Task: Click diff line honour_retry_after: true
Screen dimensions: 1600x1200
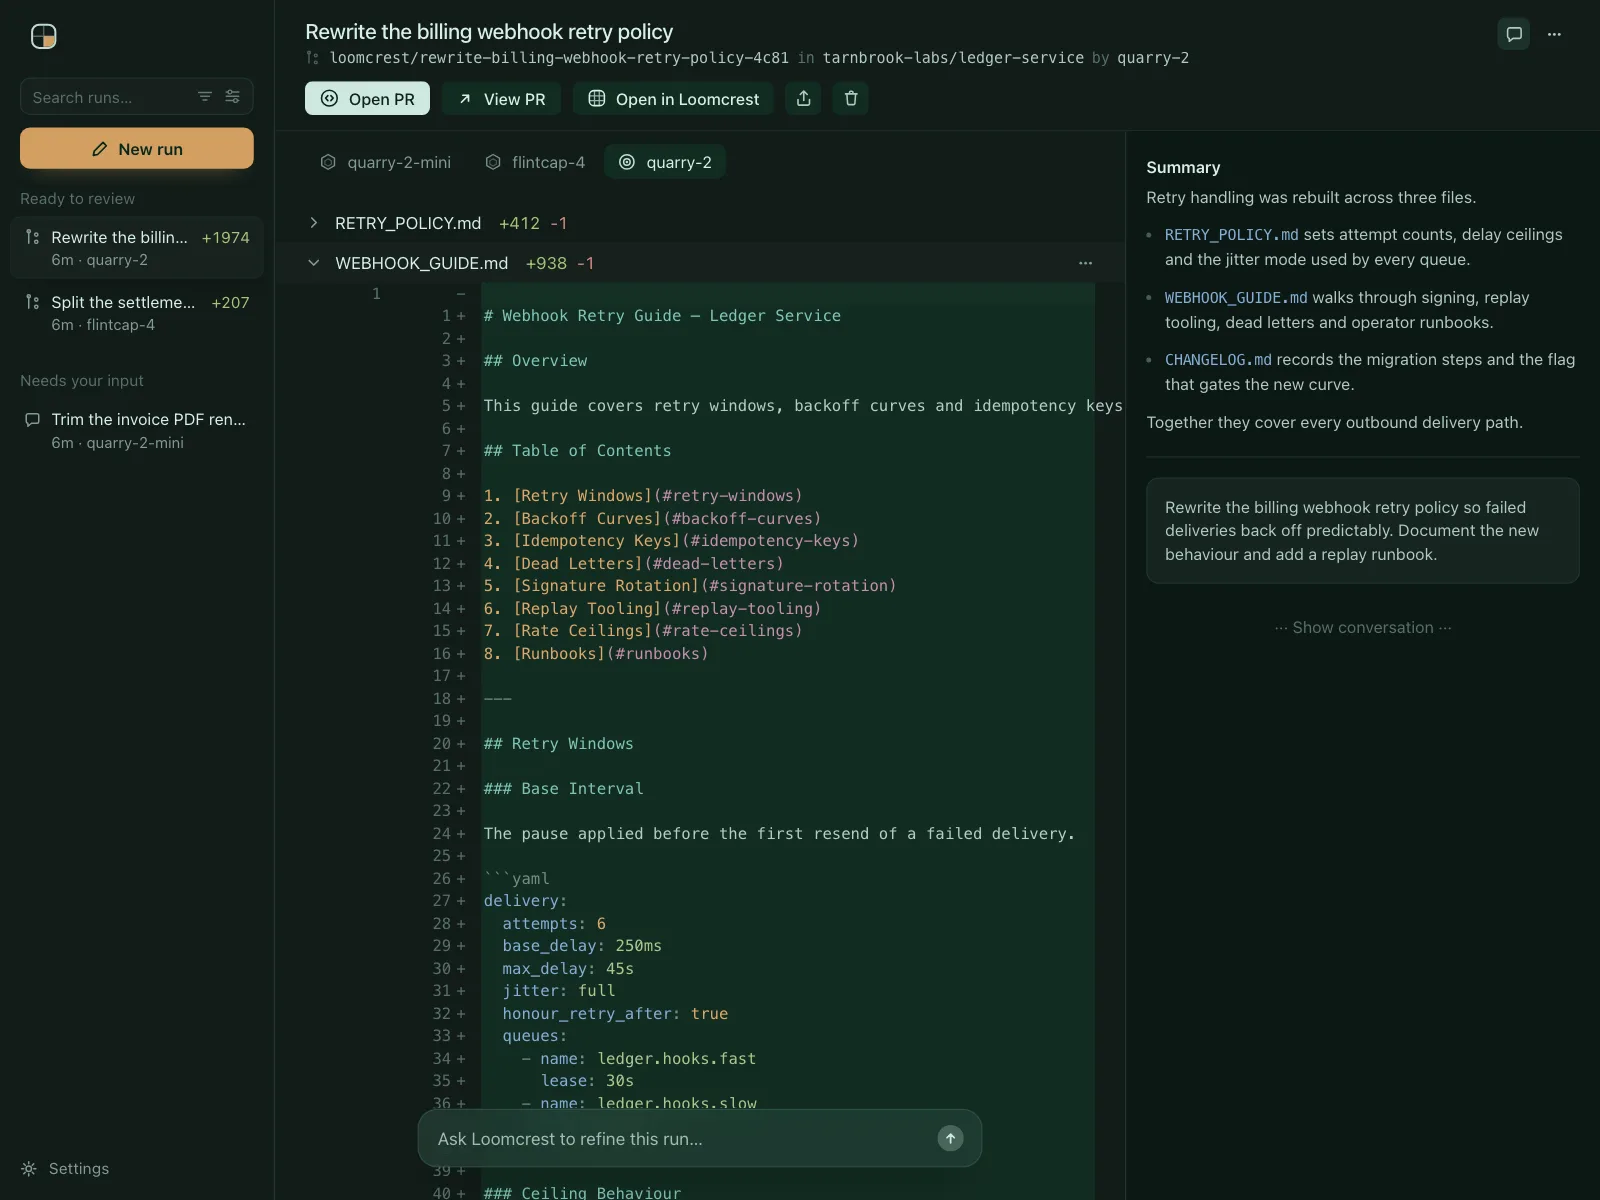Action: click(x=615, y=1014)
